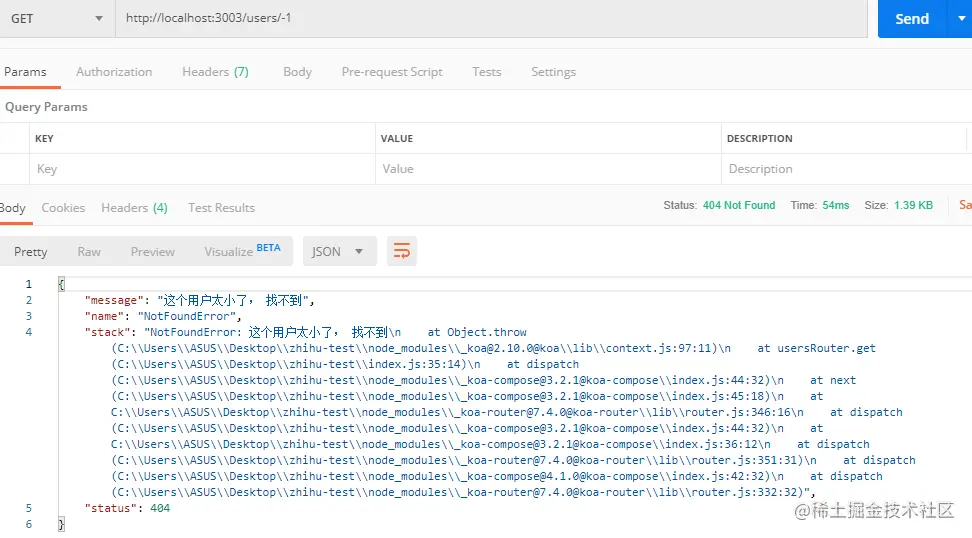Toggle the wrap lines icon
Image resolution: width=972 pixels, height=538 pixels.
[402, 251]
